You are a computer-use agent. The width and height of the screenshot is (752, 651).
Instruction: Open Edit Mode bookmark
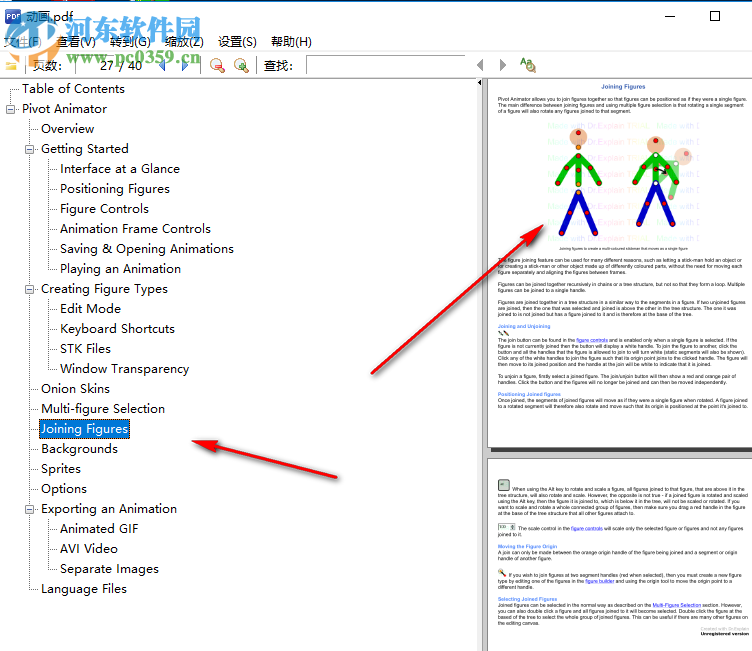pyautogui.click(x=91, y=309)
